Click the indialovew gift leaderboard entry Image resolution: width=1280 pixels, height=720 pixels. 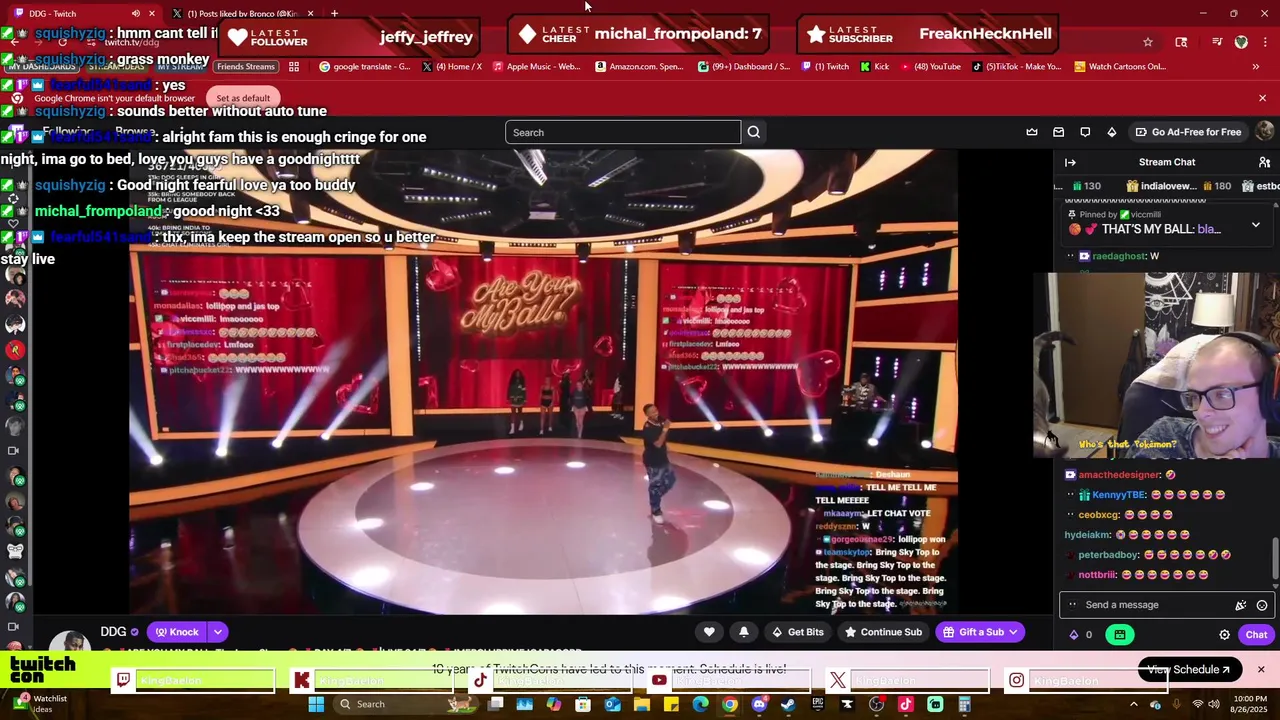click(x=1178, y=186)
